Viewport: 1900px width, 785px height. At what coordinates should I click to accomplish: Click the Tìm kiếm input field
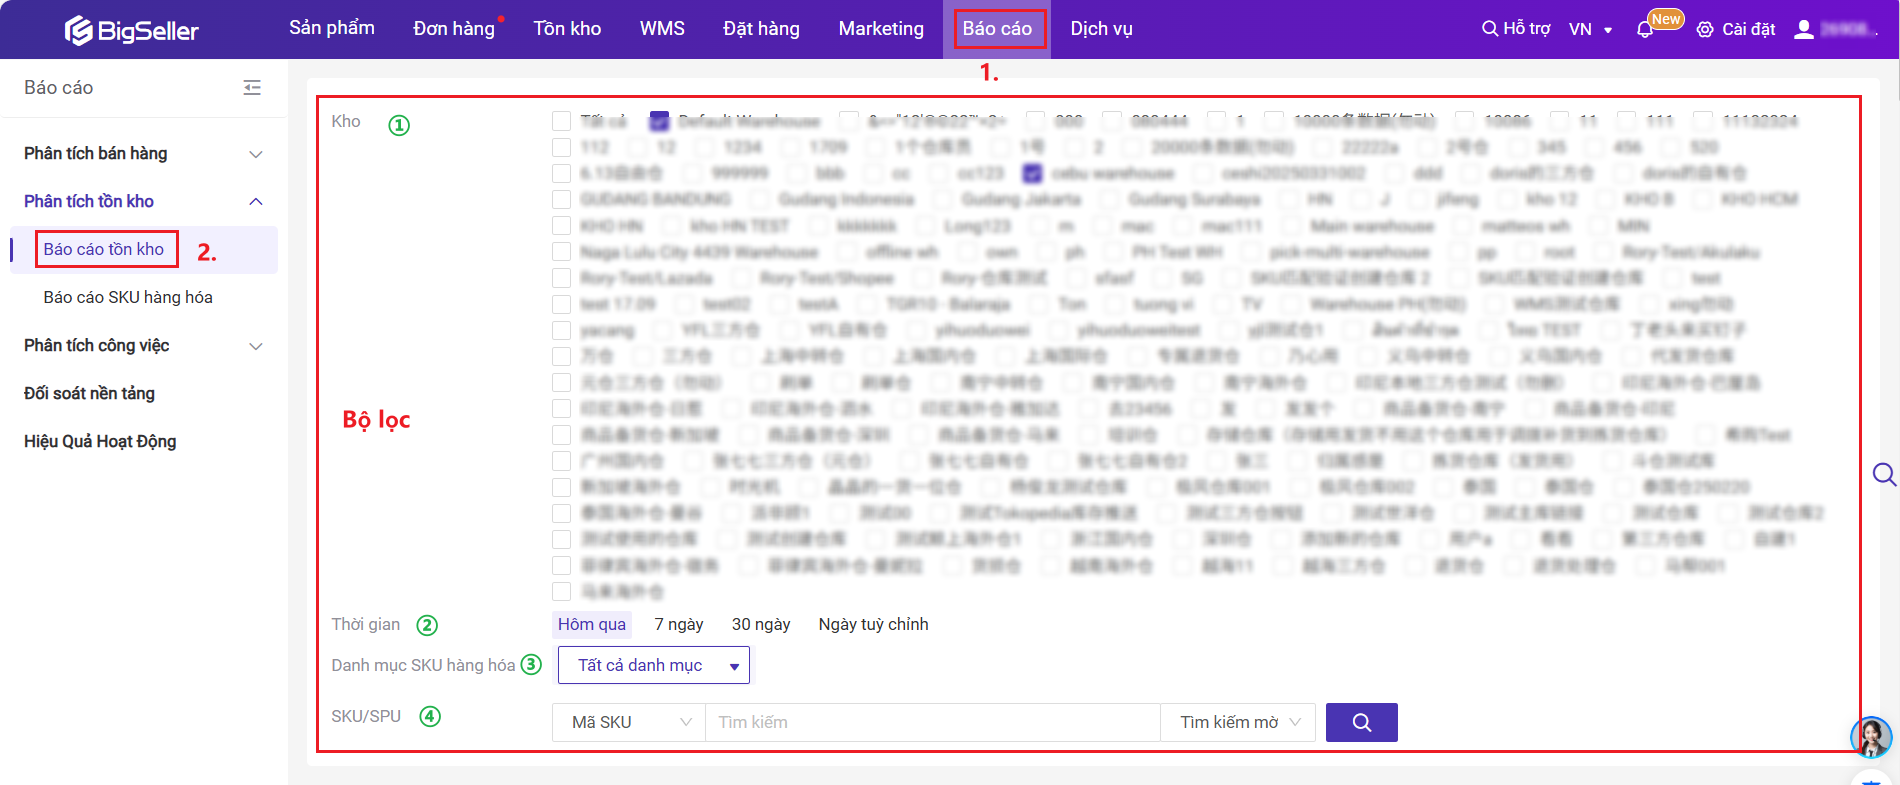coord(932,722)
